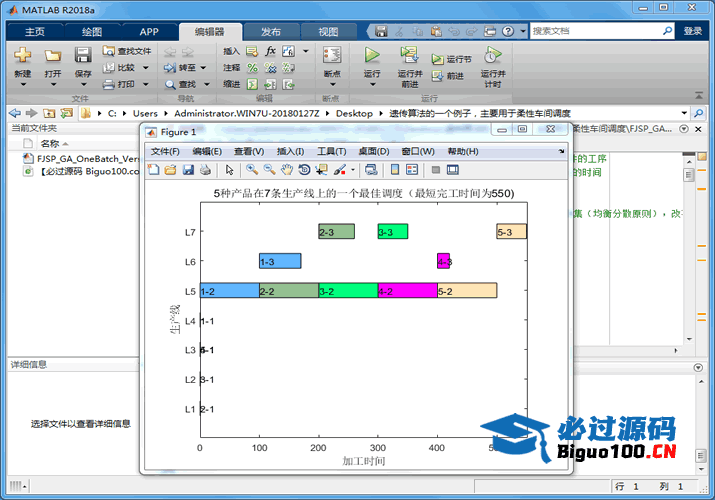Click the Print Figure icon in the figure toolbar
The image size is (715, 500).
tap(205, 170)
